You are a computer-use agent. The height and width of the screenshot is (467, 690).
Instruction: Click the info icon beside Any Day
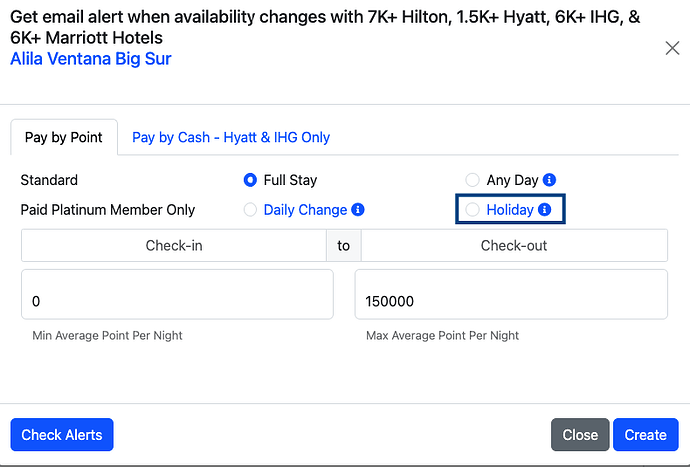pos(549,180)
